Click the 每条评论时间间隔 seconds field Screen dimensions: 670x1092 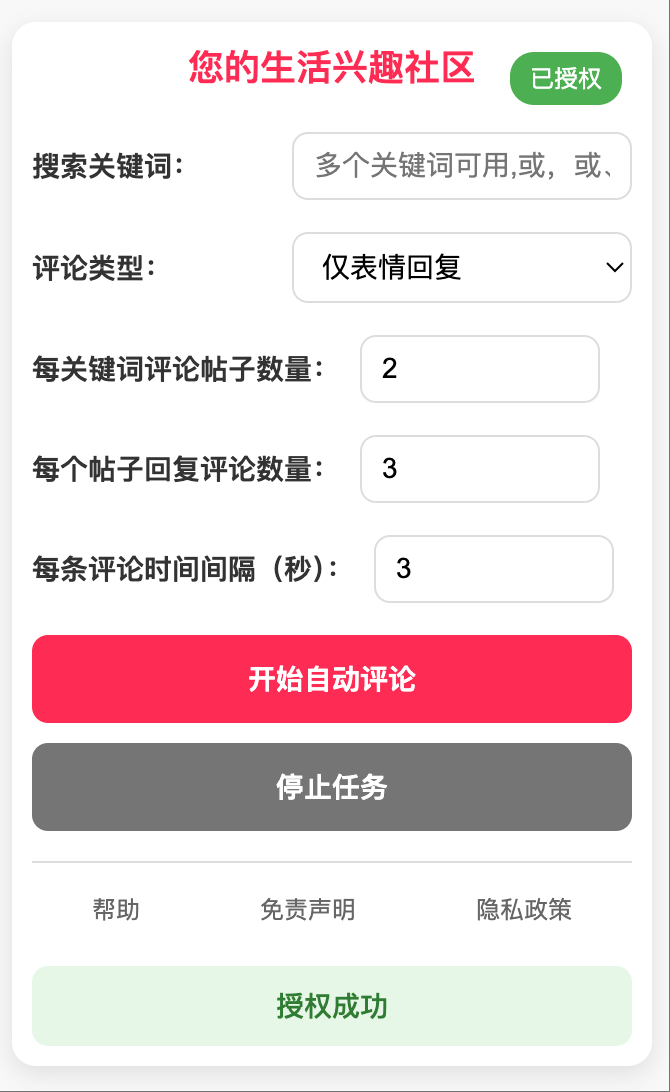coord(493,569)
